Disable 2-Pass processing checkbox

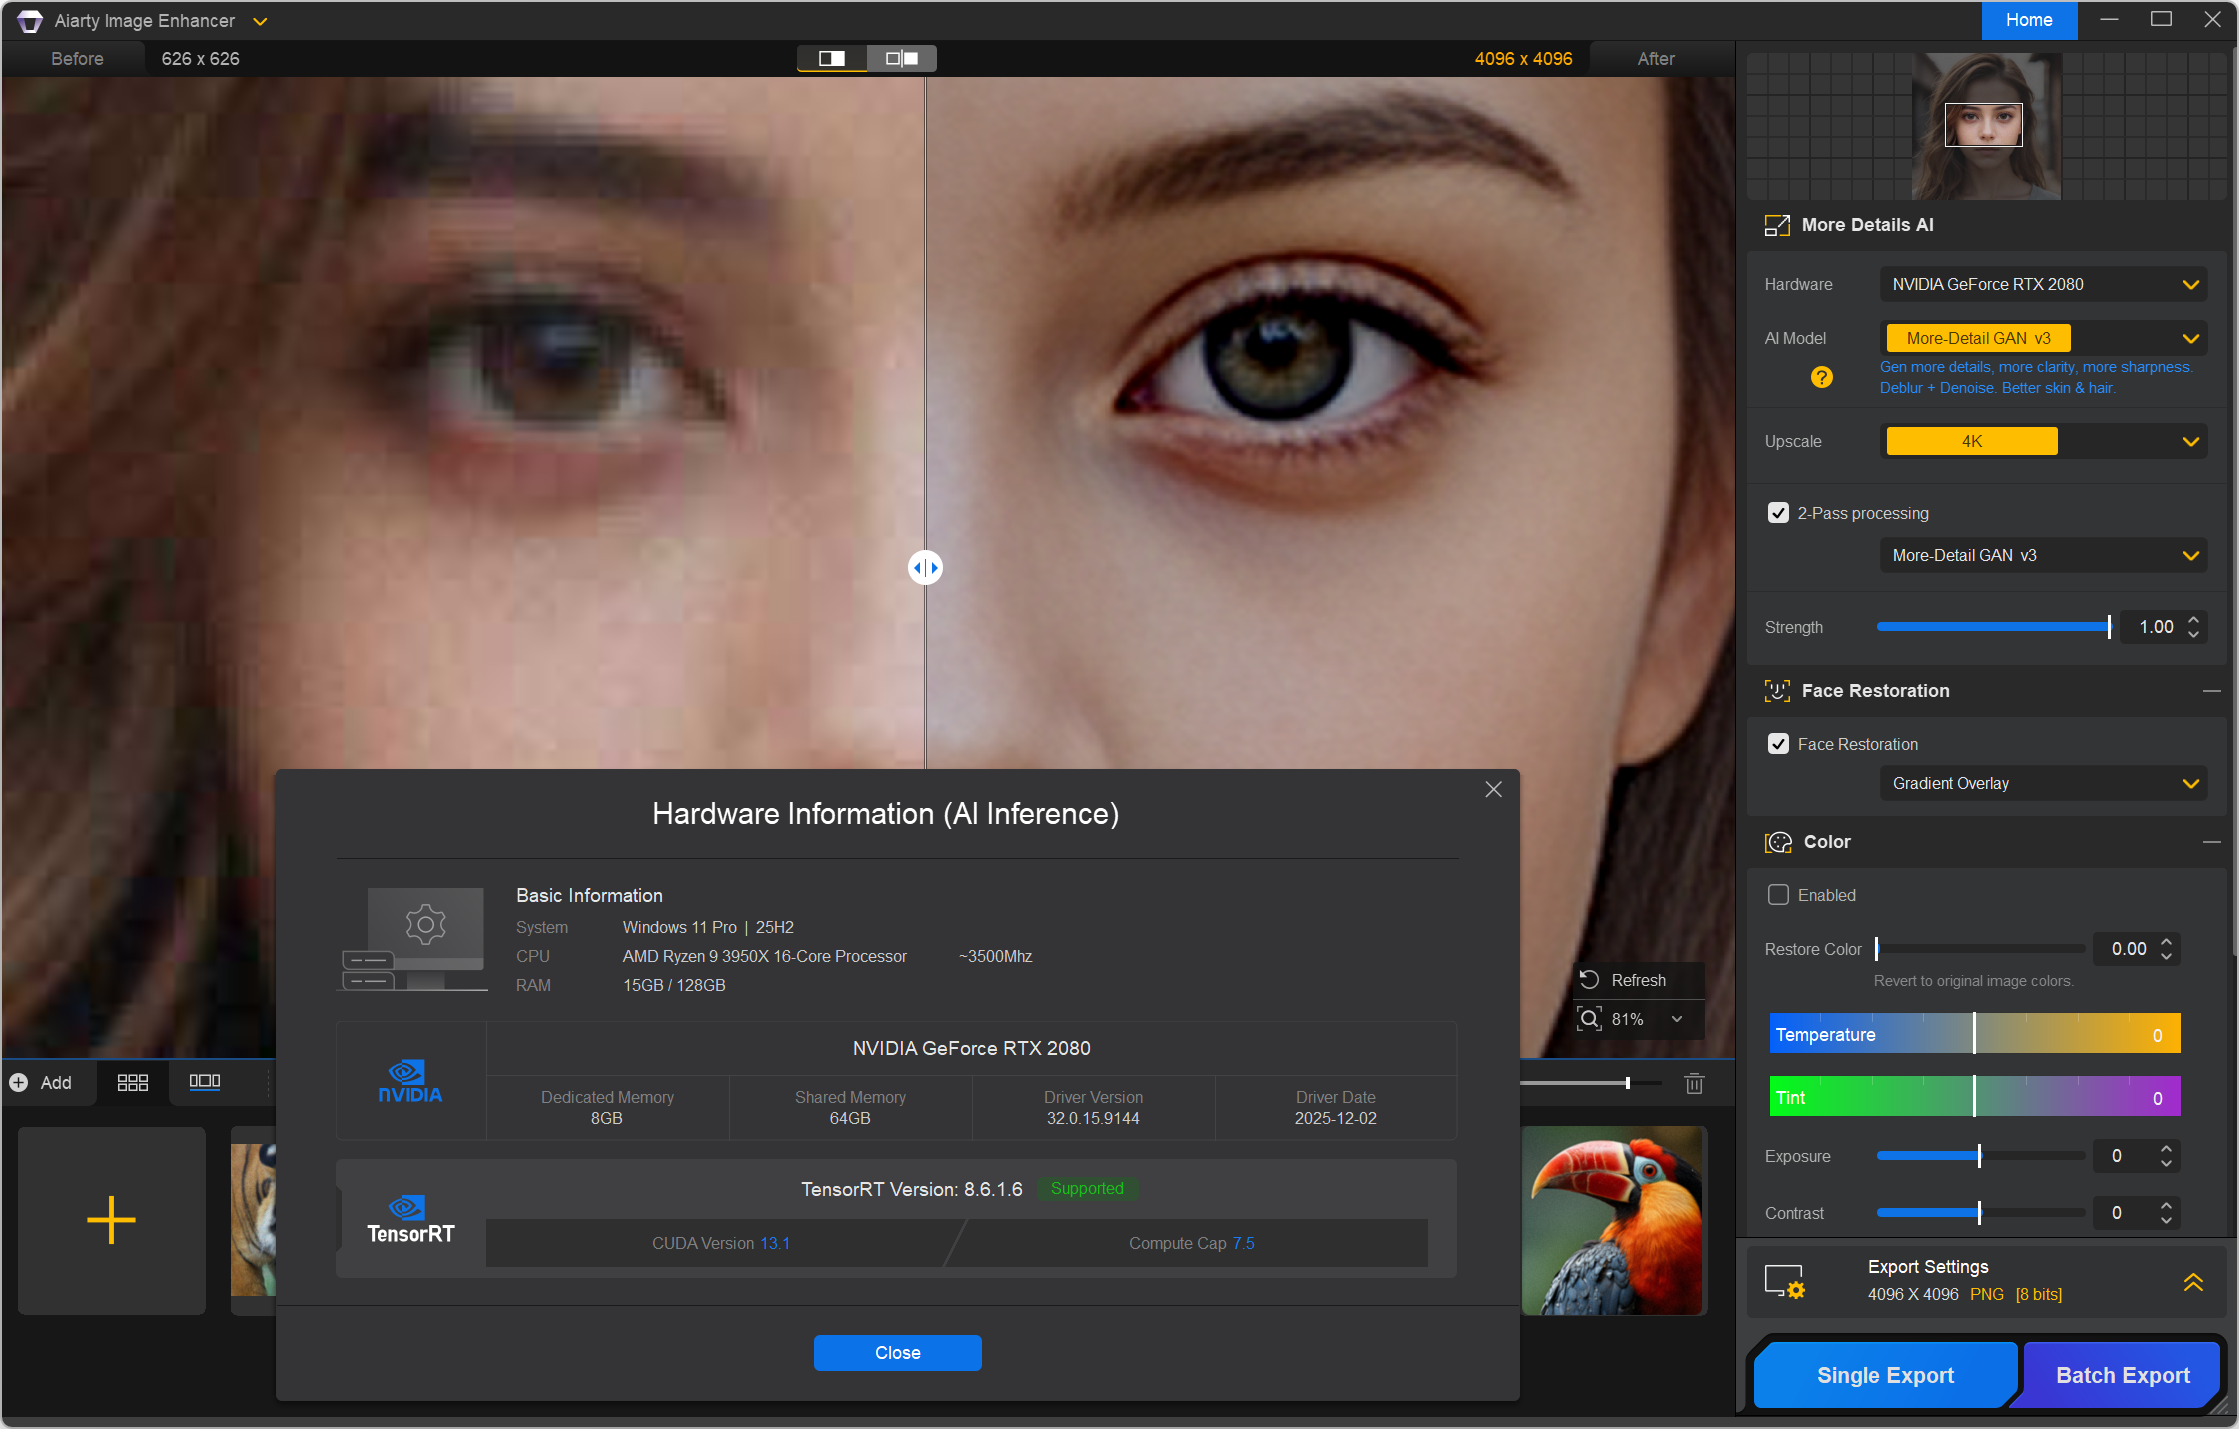pos(1778,513)
